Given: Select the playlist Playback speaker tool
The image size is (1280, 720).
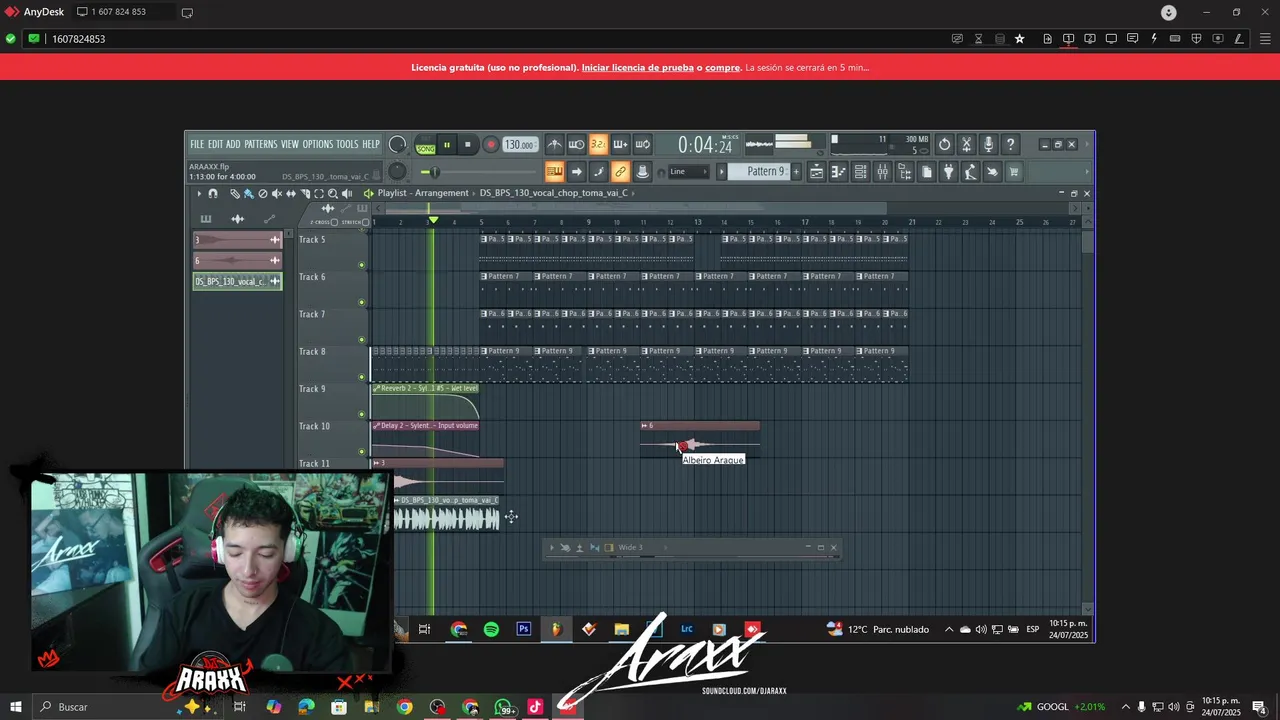Looking at the screenshot, I should point(347,194).
